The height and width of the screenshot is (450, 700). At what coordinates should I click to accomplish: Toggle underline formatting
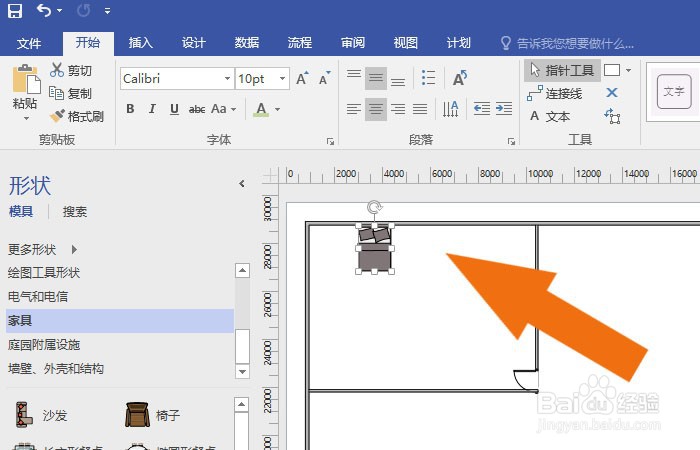coord(175,109)
